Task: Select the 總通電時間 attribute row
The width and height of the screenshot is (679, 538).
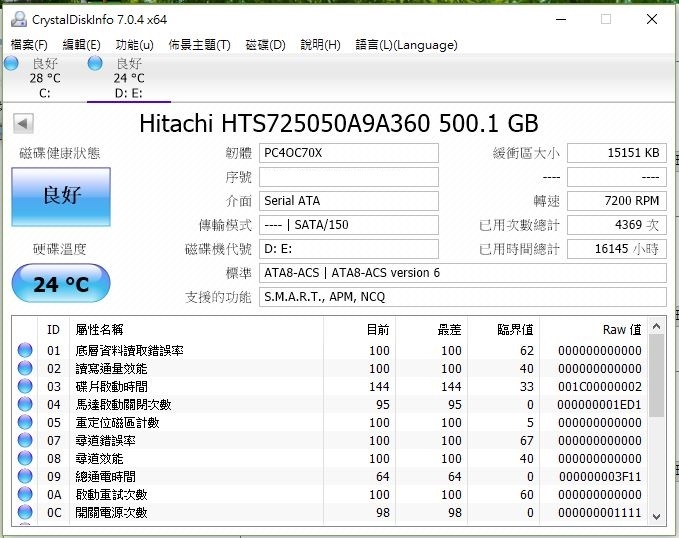Action: (330, 476)
